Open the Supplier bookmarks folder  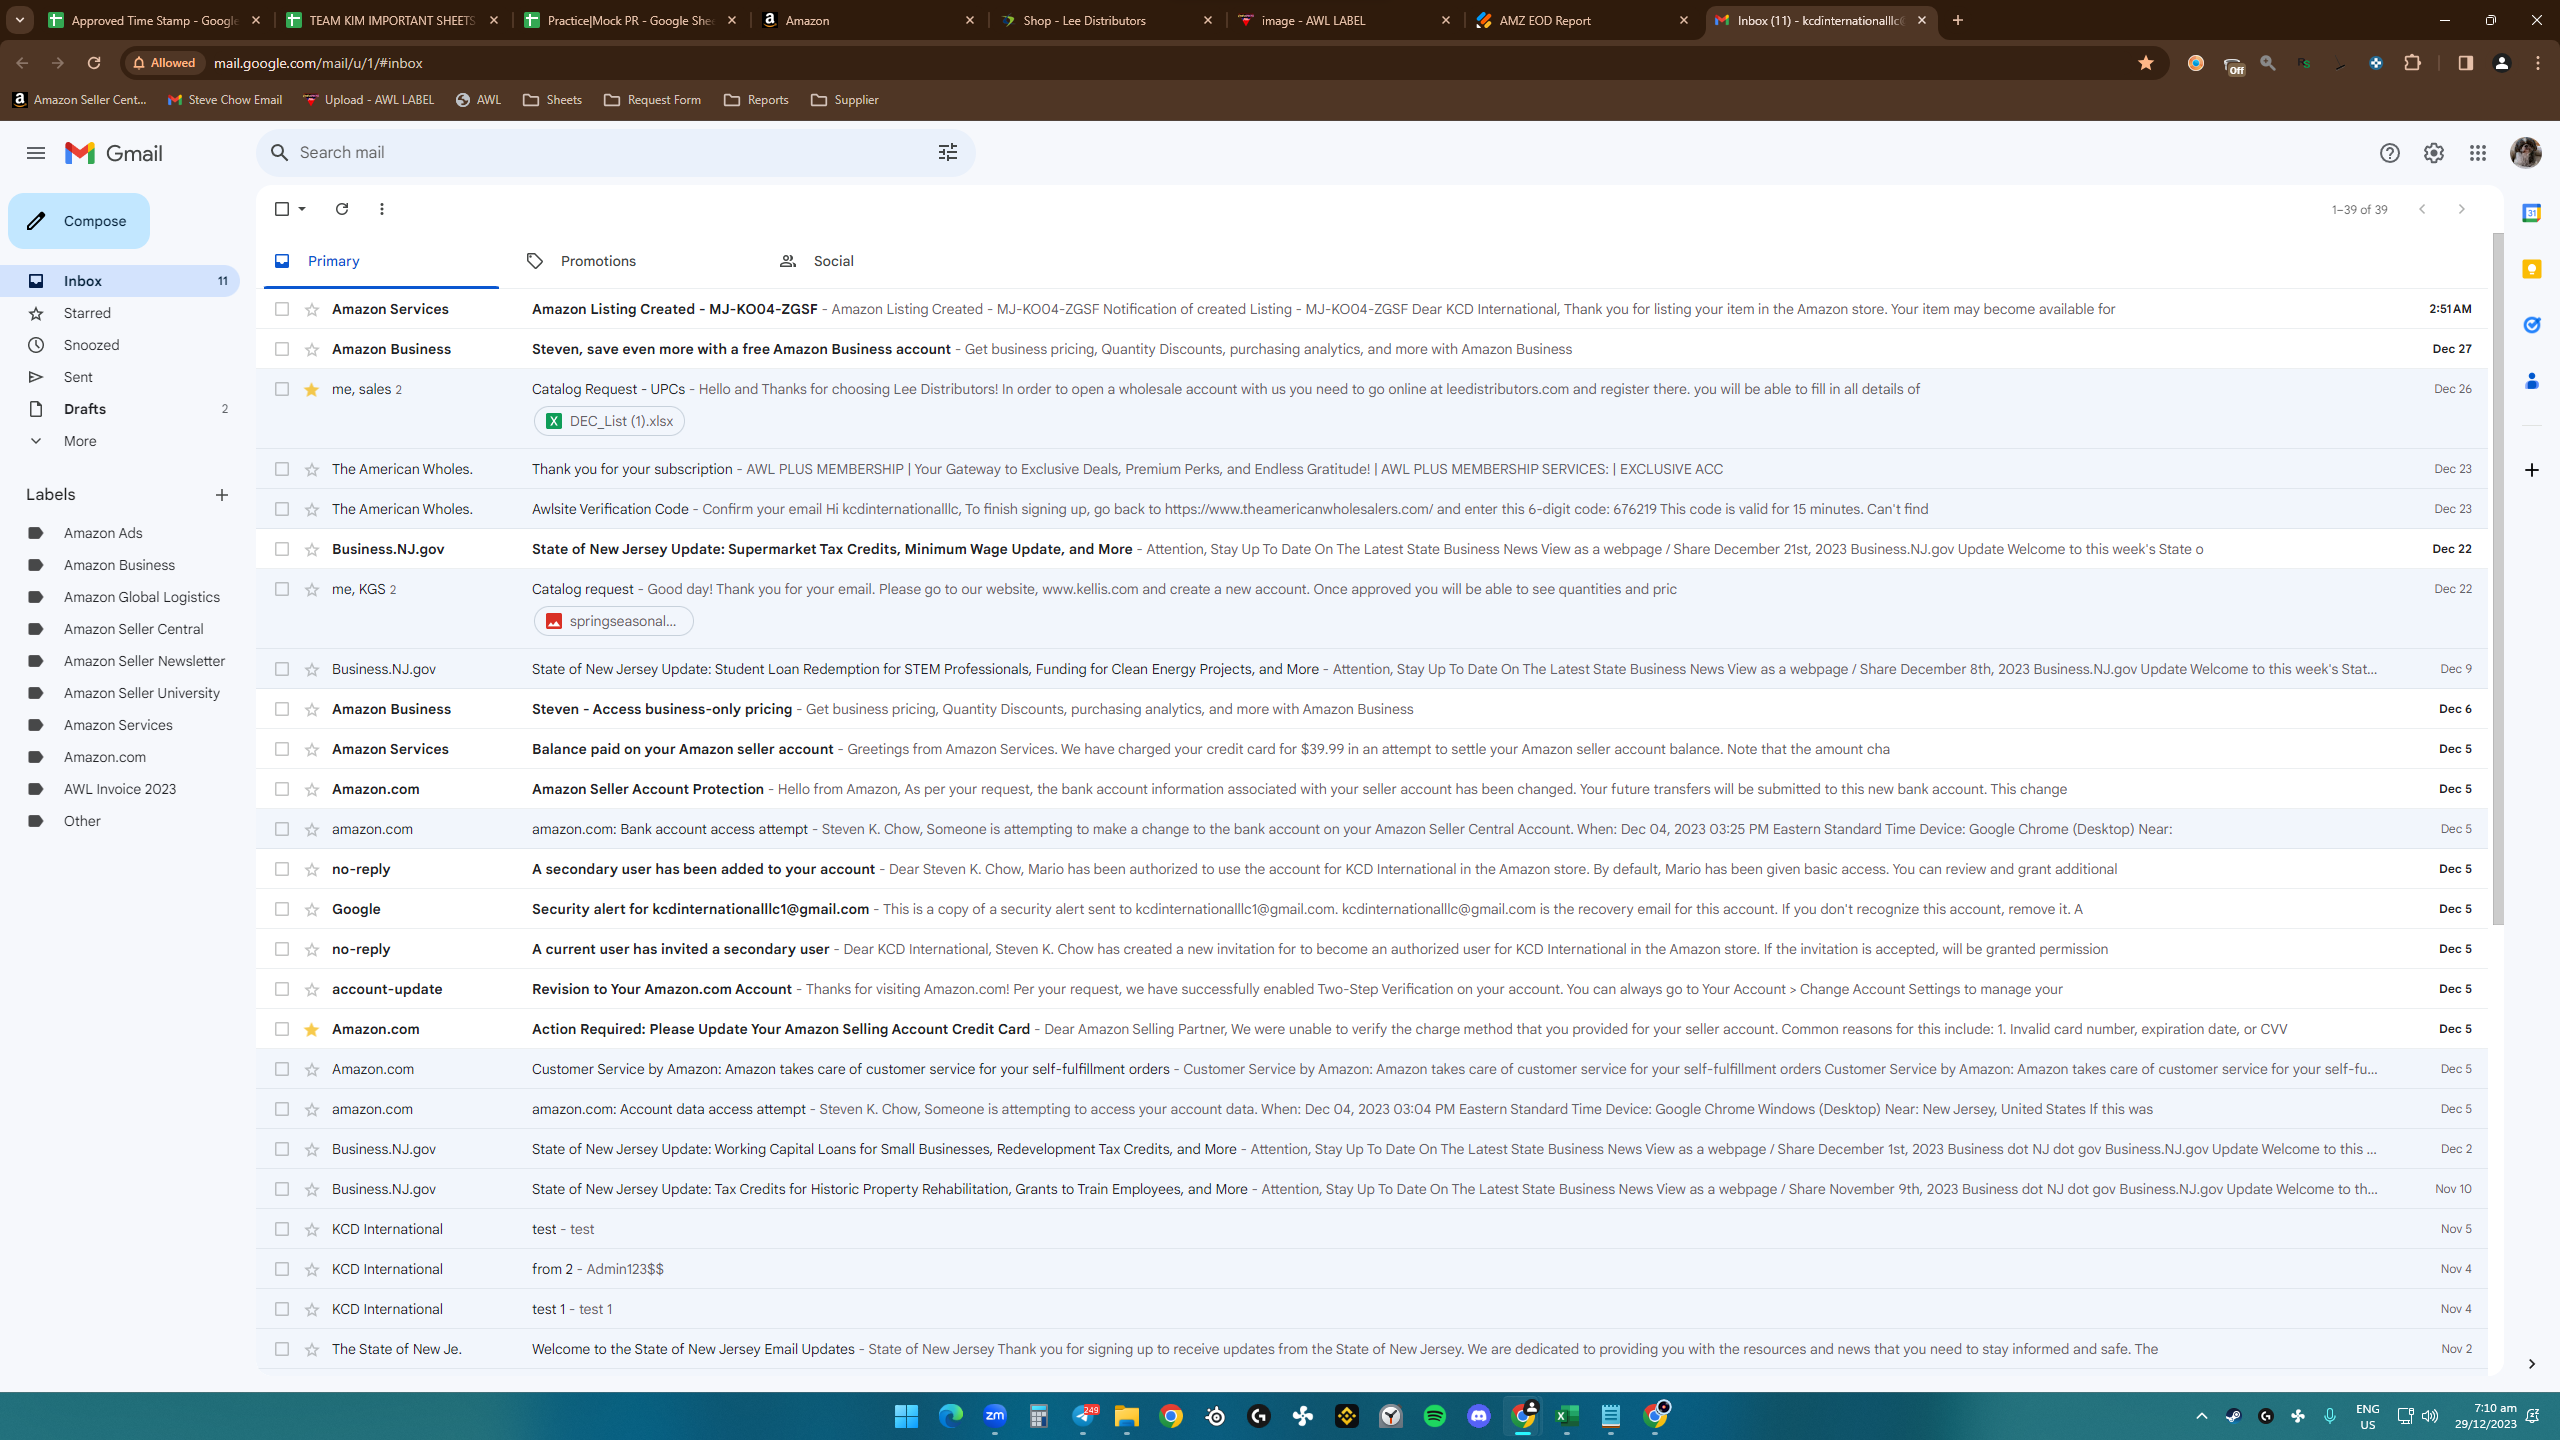[845, 100]
